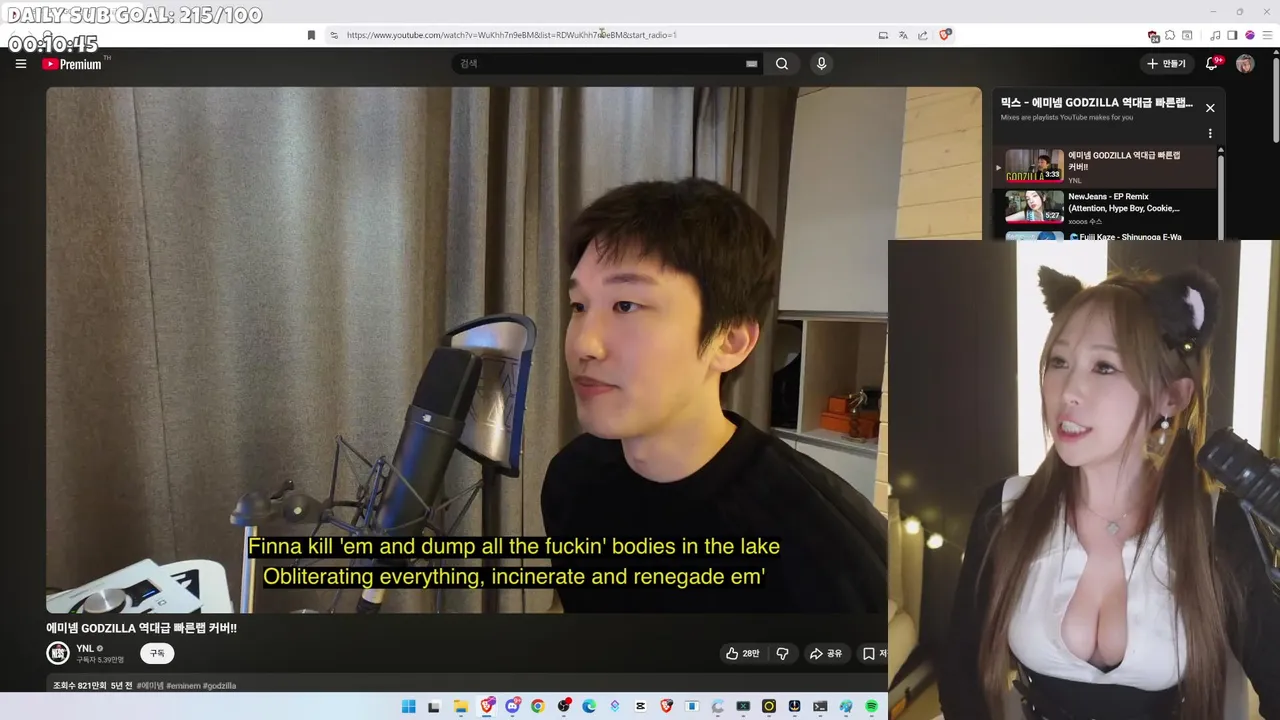The height and width of the screenshot is (720, 1280).
Task: Click the browser address bar URL
Action: (511, 35)
